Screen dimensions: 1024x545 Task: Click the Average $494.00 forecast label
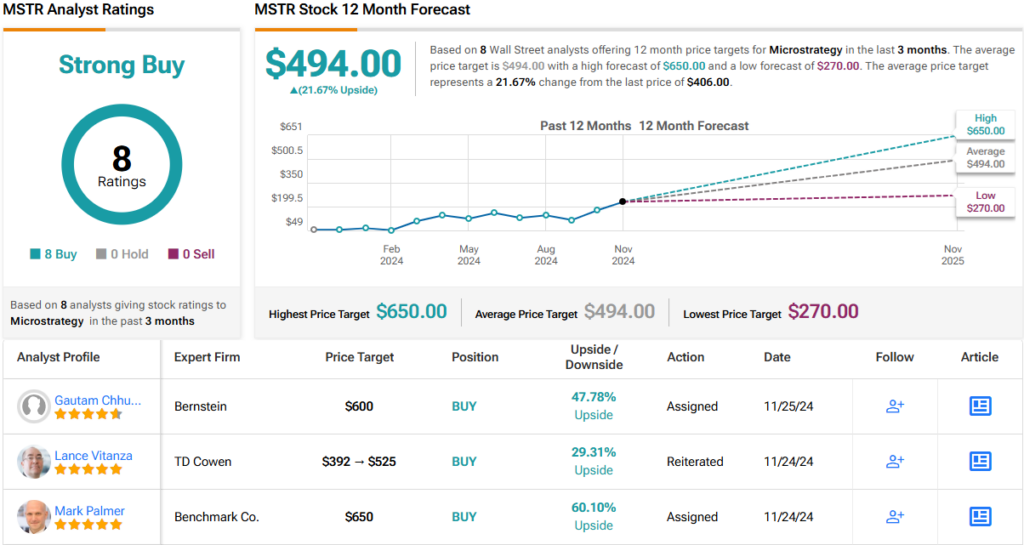pyautogui.click(x=985, y=157)
